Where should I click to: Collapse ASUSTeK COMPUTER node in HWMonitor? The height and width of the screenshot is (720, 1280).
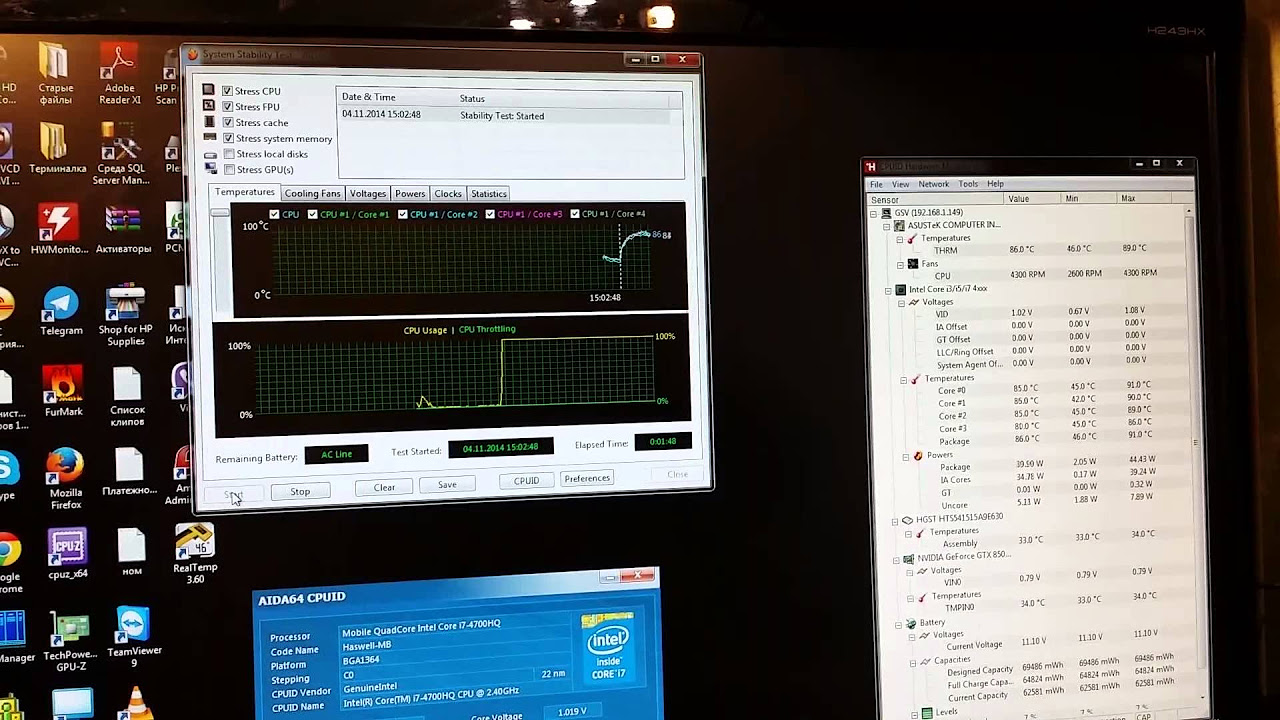coord(886,226)
